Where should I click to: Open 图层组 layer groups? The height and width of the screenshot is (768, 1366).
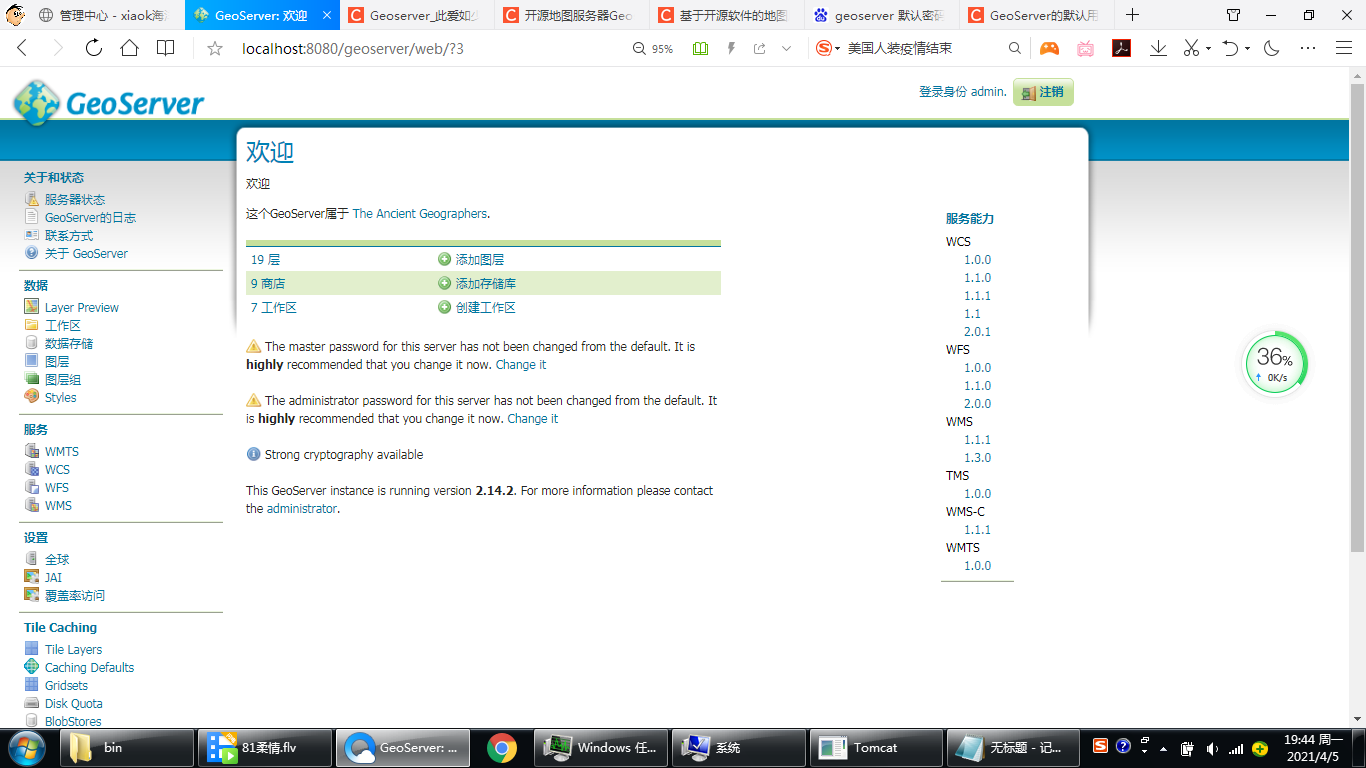pos(62,380)
